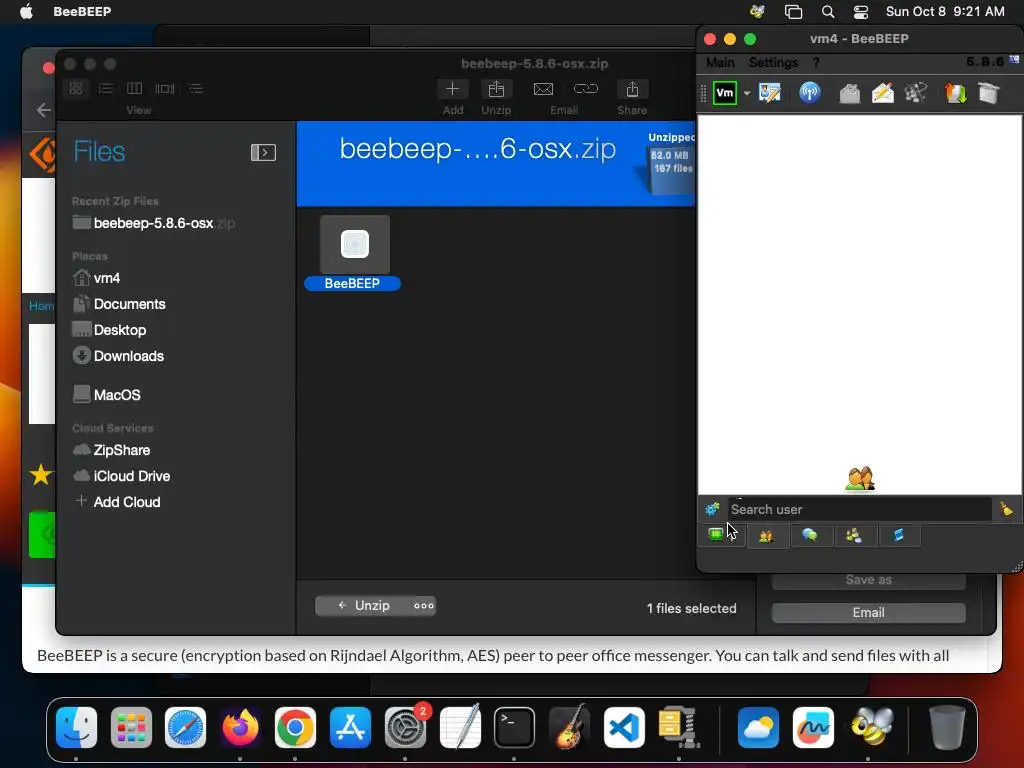The image size is (1024, 768).
Task: Click the two users icon in user list
Action: tap(859, 479)
